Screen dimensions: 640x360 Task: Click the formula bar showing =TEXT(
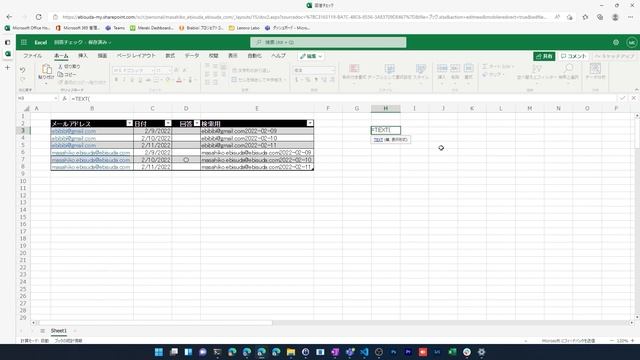pos(343,99)
